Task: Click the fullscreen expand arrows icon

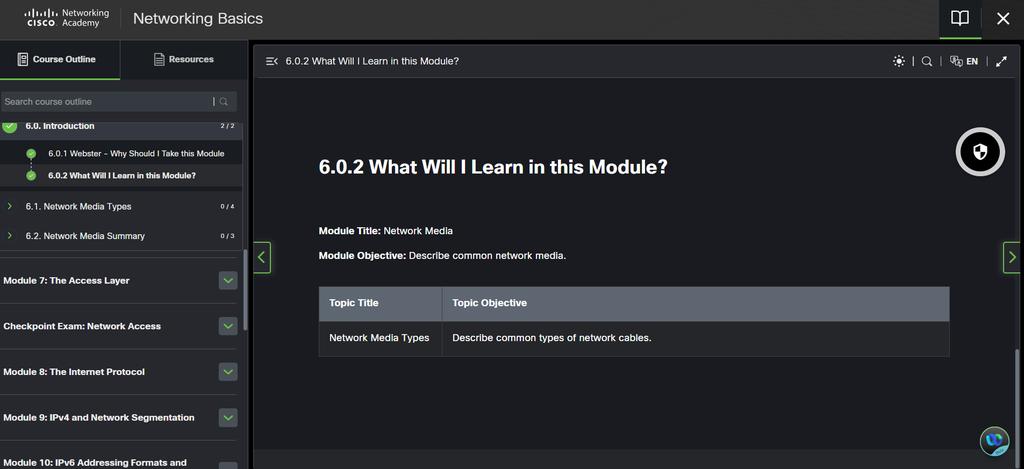Action: pos(1001,61)
